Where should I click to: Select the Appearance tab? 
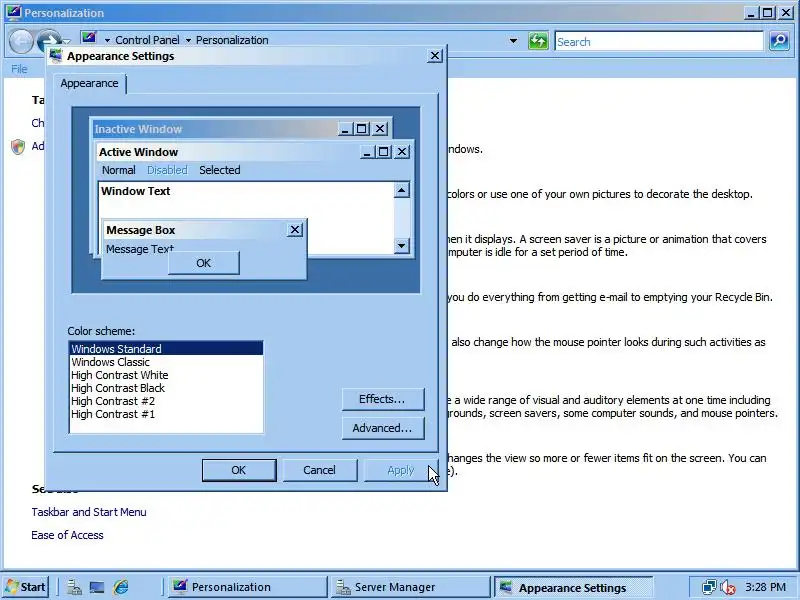[x=89, y=83]
